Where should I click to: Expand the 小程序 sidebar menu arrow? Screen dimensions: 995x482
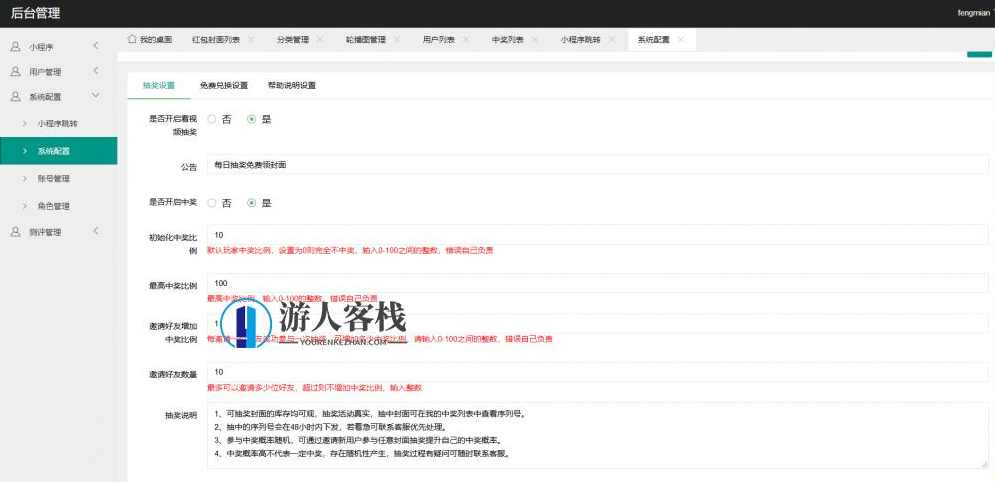(96, 46)
